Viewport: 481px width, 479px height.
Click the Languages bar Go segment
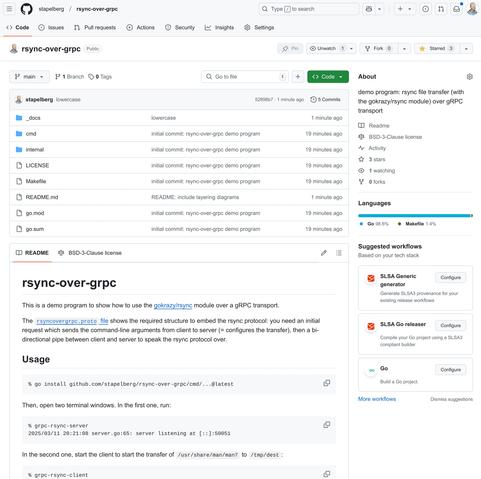tap(414, 216)
